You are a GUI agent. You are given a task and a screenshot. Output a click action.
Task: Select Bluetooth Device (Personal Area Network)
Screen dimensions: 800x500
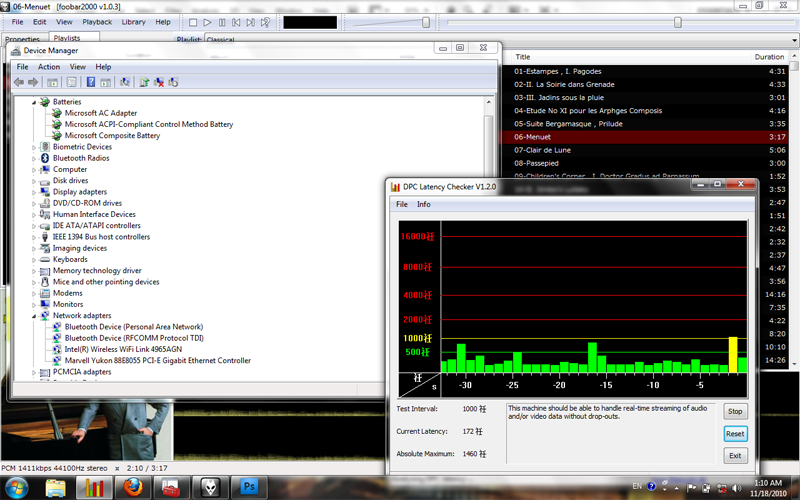[x=134, y=327]
